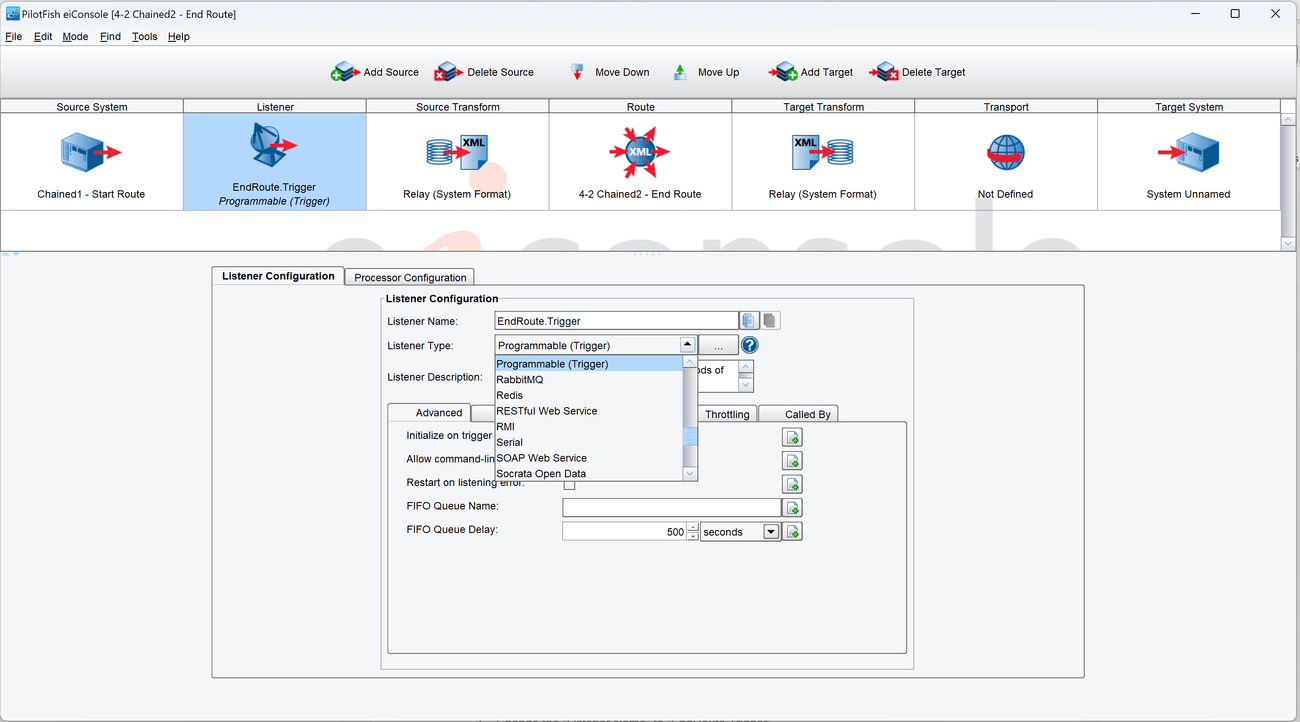Viewport: 1300px width, 722px height.
Task: Select the Not Defined transport globe icon
Action: 1006,153
